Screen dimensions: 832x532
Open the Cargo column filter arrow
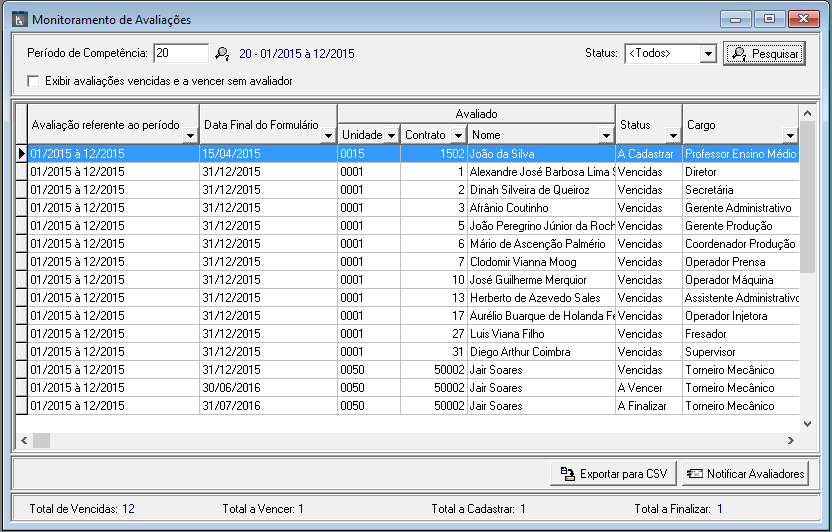pyautogui.click(x=789, y=135)
